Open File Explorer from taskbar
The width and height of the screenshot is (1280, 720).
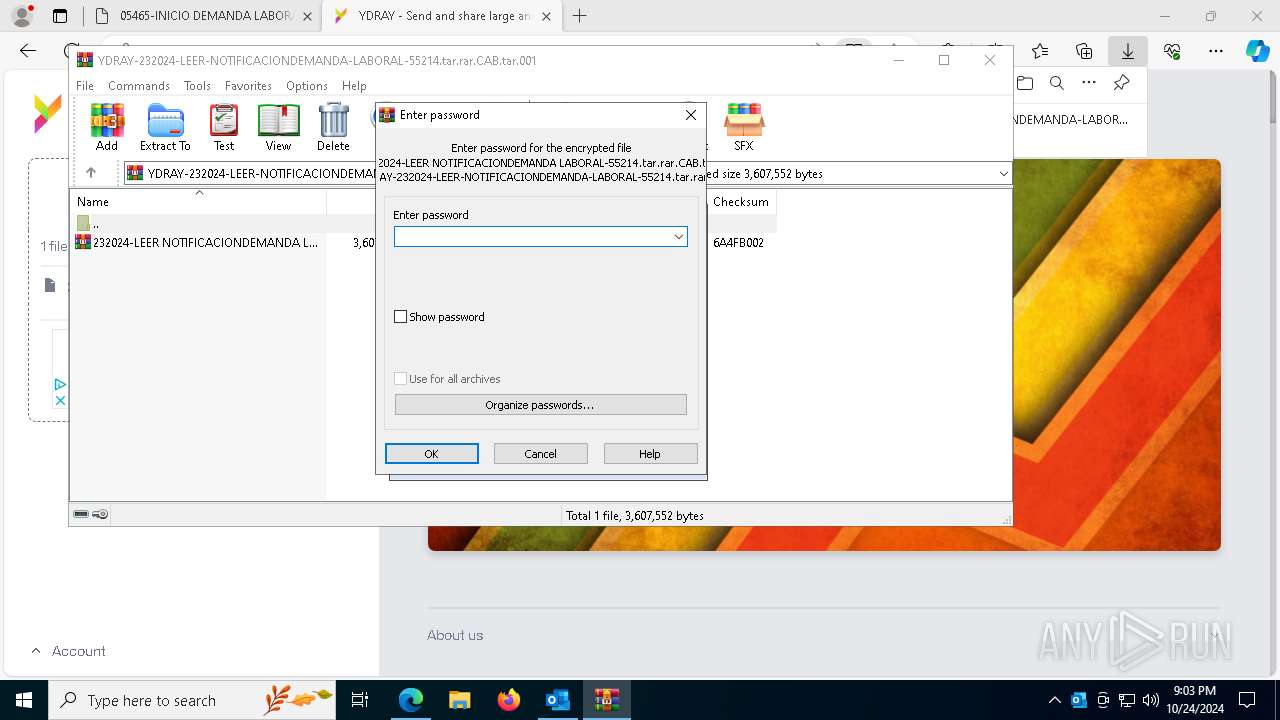pyautogui.click(x=459, y=700)
